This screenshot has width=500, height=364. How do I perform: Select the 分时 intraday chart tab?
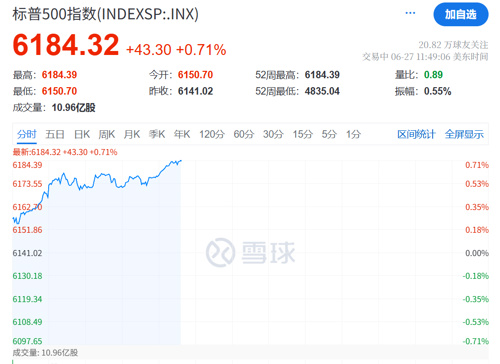(x=27, y=134)
